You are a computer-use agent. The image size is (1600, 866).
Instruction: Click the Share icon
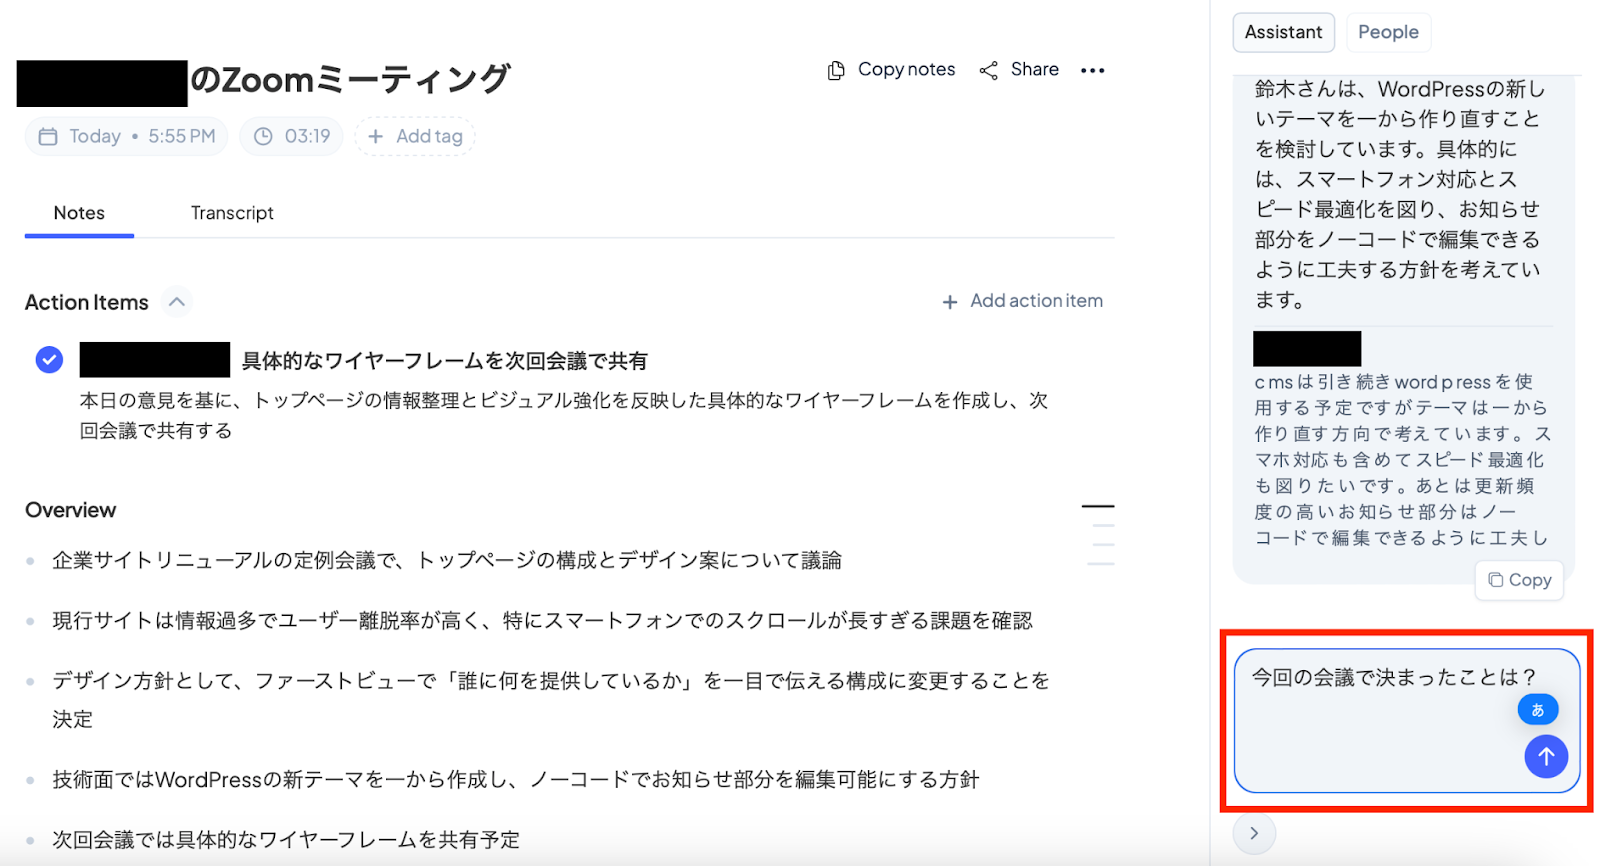pyautogui.click(x=988, y=70)
